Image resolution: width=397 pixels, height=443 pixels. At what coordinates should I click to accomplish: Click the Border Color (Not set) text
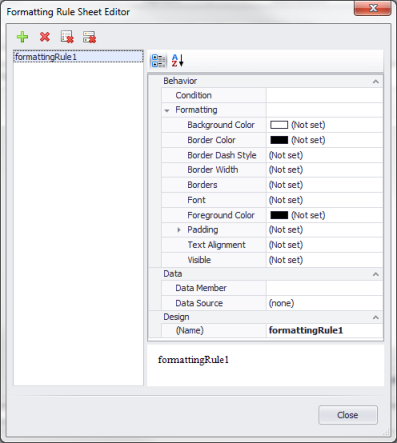click(308, 140)
